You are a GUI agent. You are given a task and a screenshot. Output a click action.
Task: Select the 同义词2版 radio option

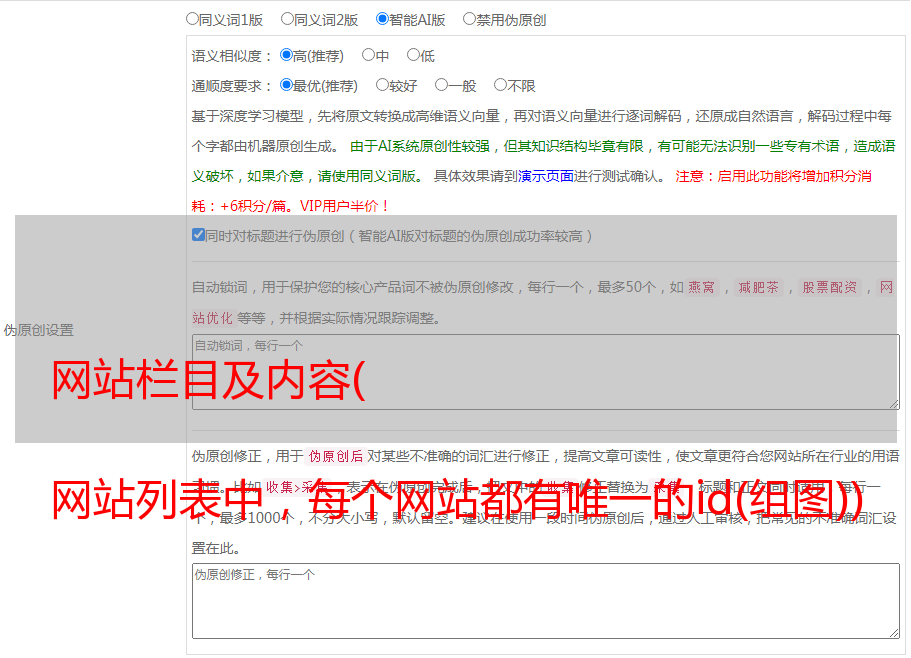point(287,19)
